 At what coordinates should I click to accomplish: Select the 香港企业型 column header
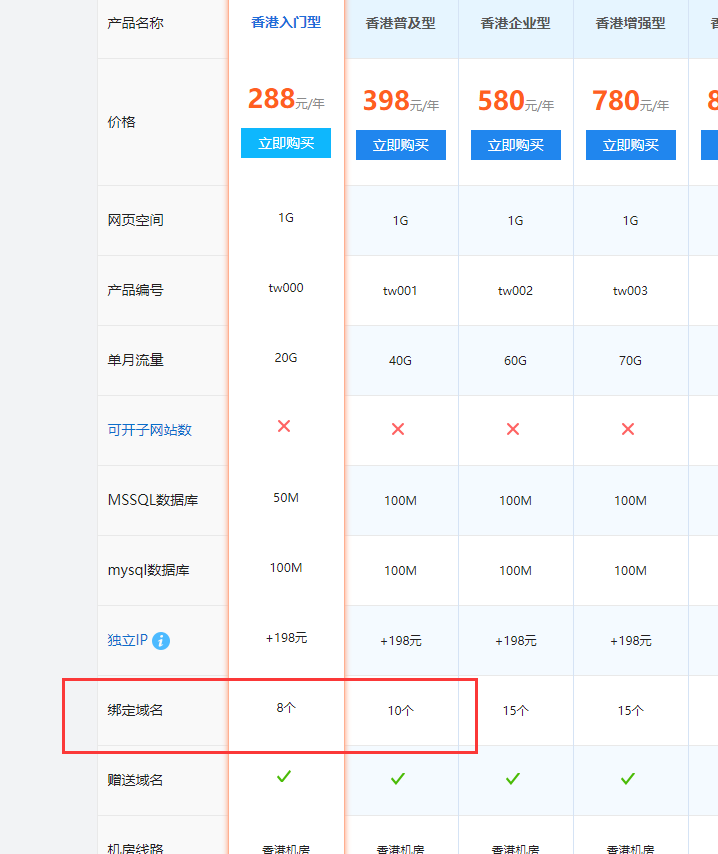[x=516, y=23]
